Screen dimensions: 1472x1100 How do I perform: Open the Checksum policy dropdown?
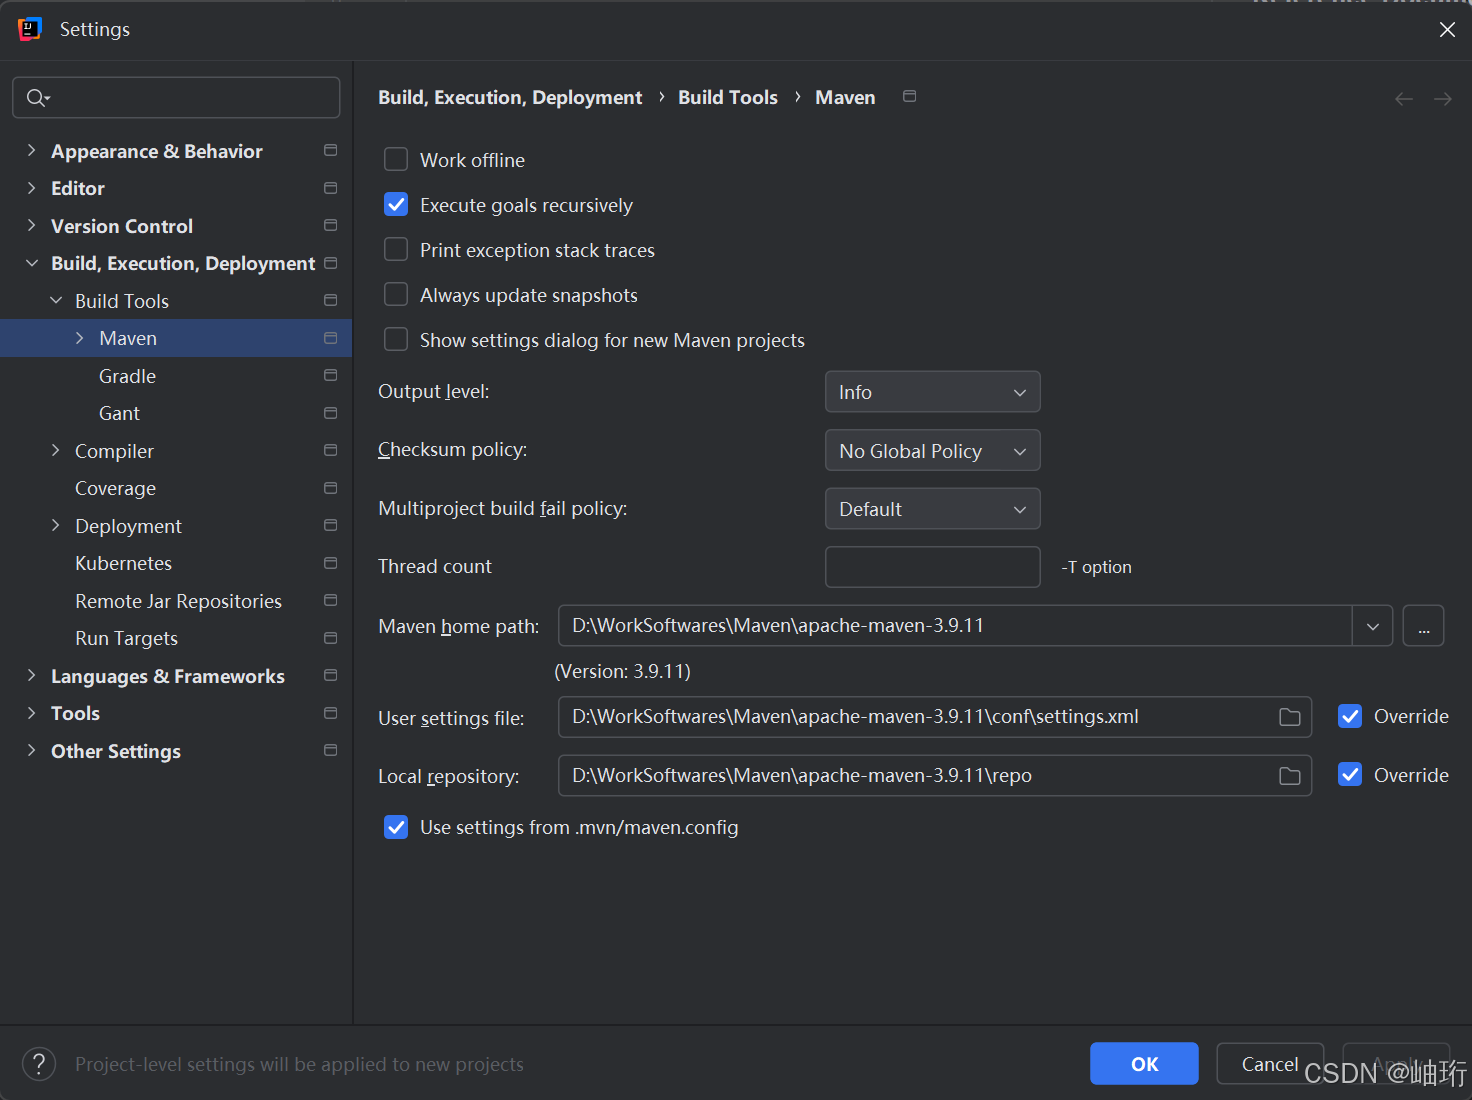pyautogui.click(x=932, y=451)
